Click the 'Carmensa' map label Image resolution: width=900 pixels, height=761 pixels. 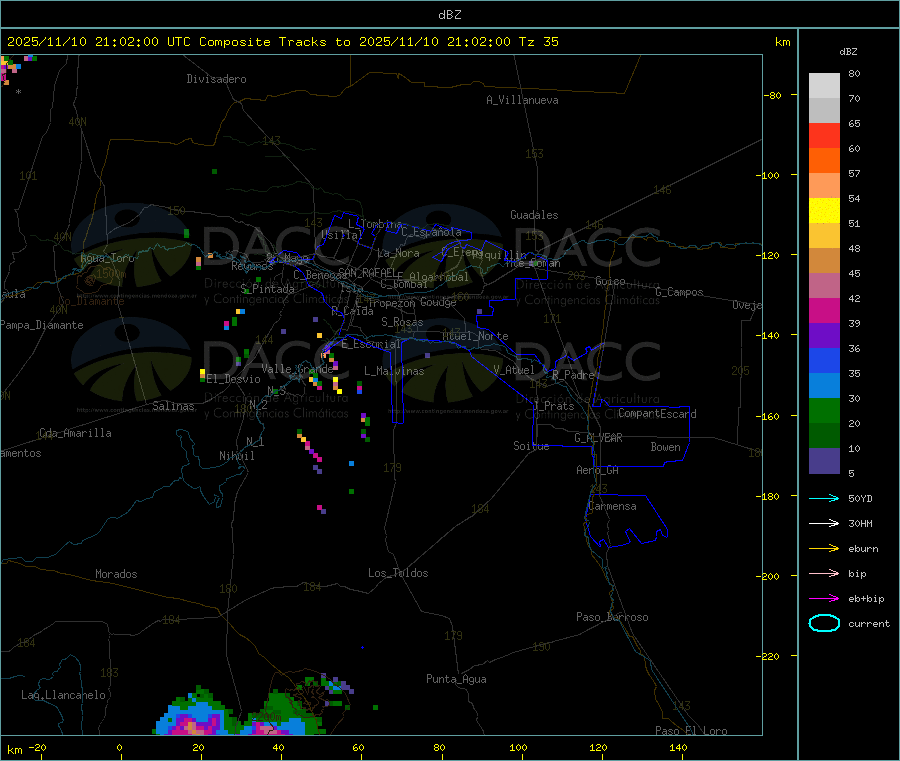coord(612,506)
